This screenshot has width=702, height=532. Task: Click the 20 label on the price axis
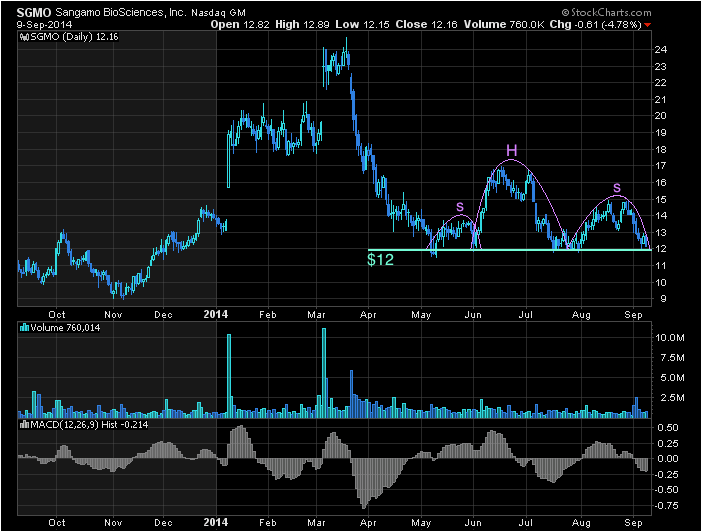(x=660, y=116)
